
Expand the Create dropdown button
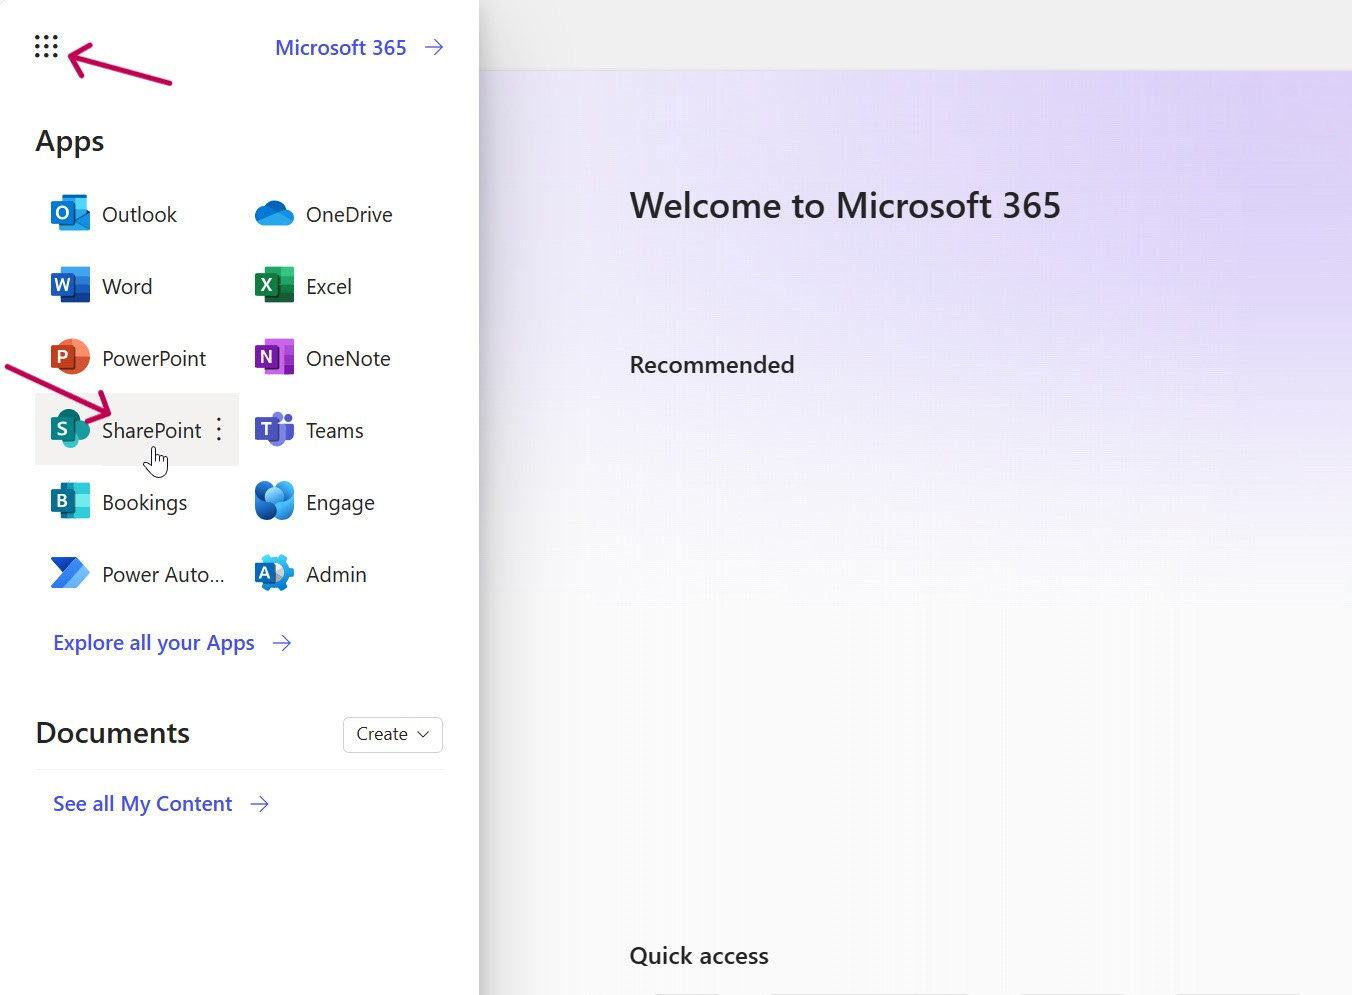[x=392, y=734]
